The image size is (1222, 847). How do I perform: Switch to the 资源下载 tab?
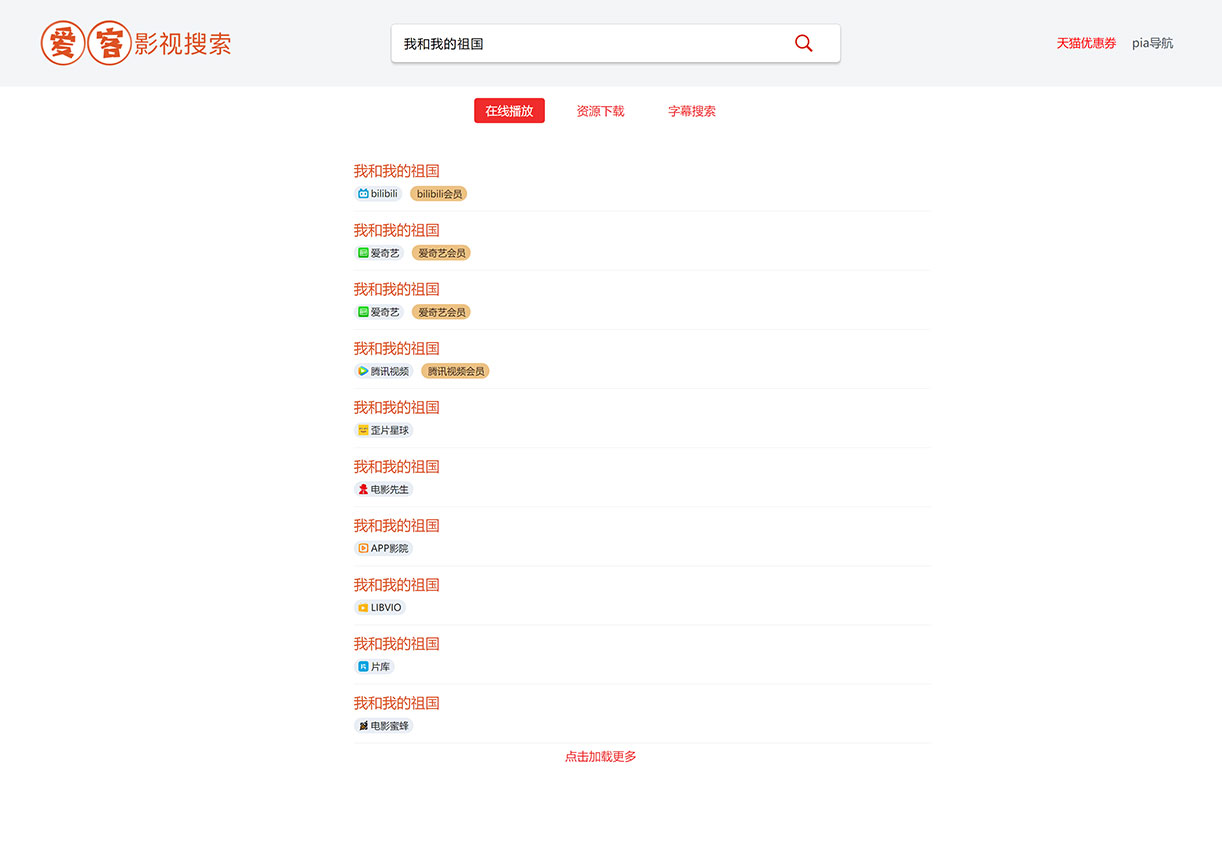pyautogui.click(x=600, y=111)
